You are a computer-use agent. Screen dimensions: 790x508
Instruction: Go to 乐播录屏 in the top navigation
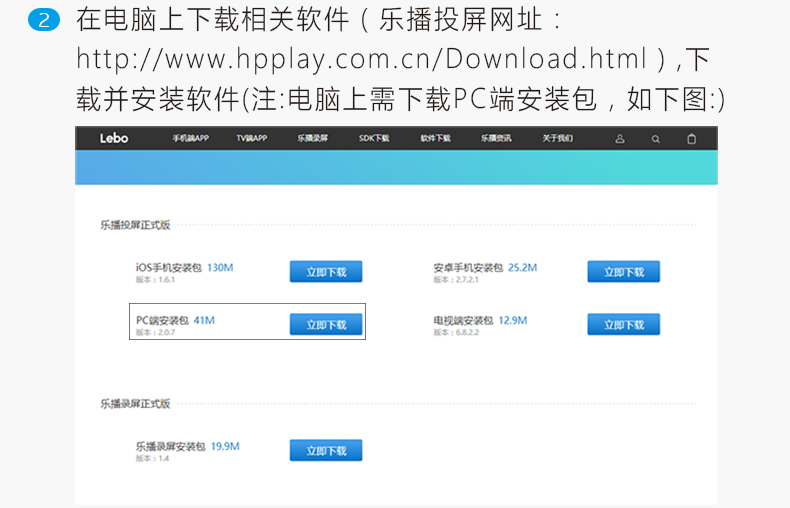[x=312, y=138]
